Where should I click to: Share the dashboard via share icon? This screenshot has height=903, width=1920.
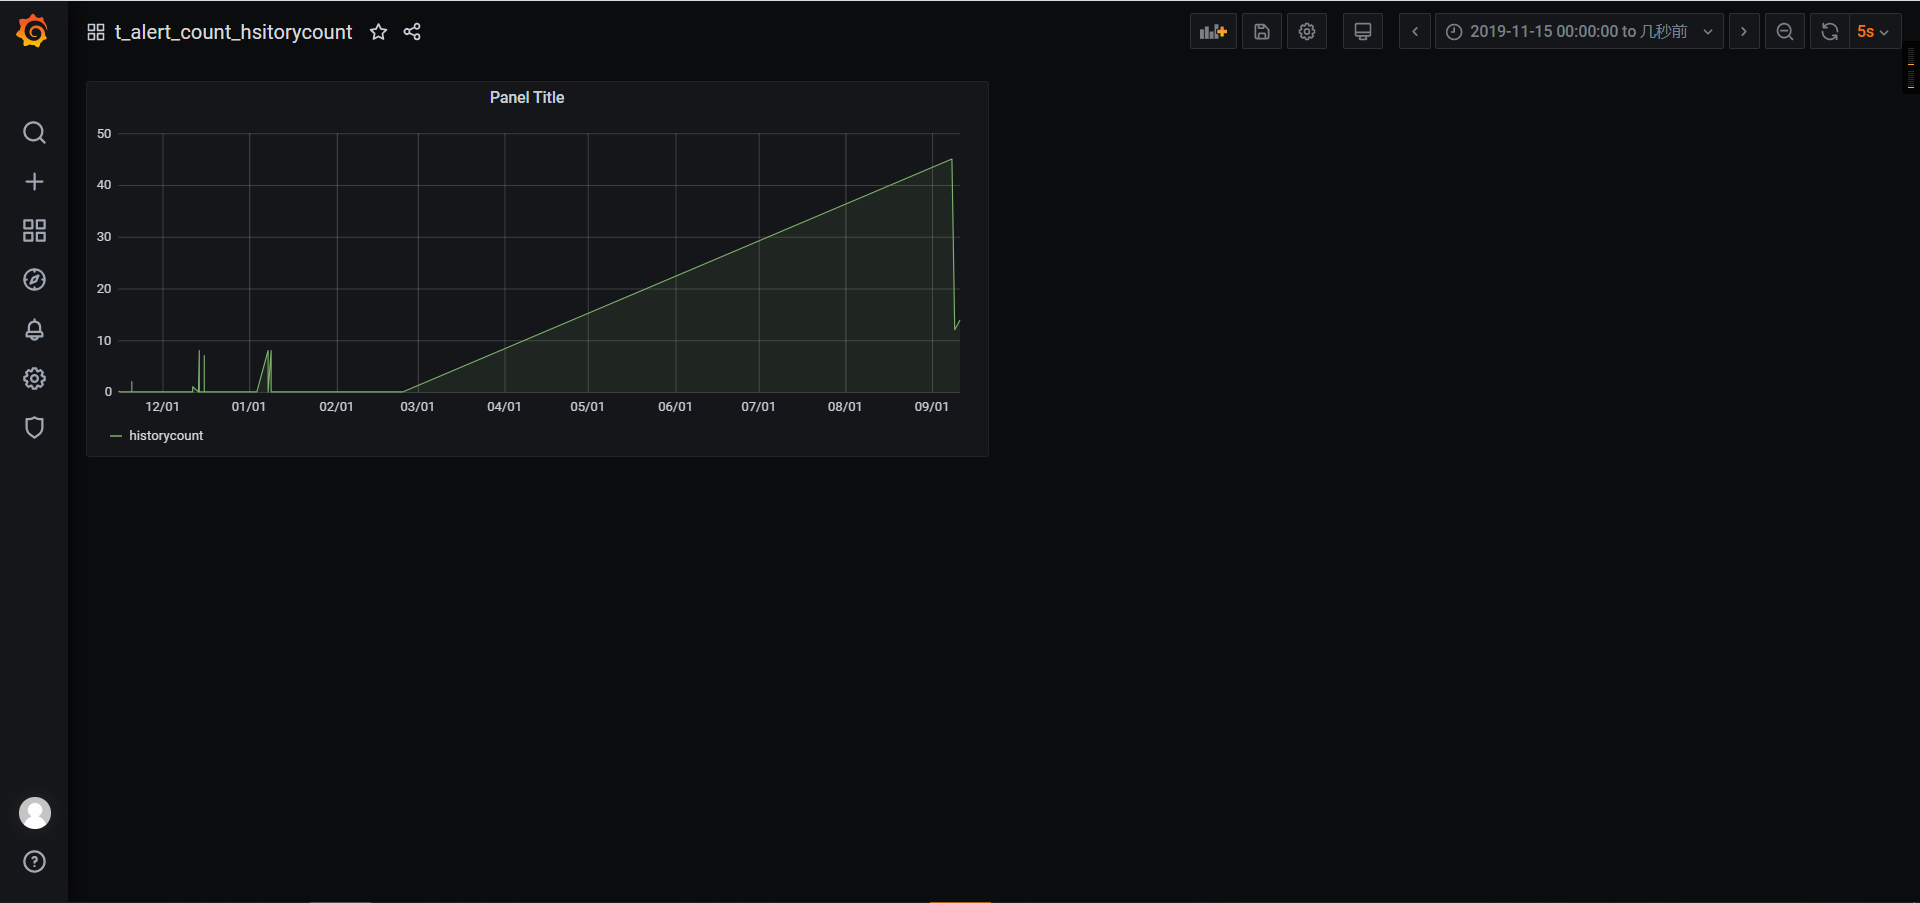(411, 32)
